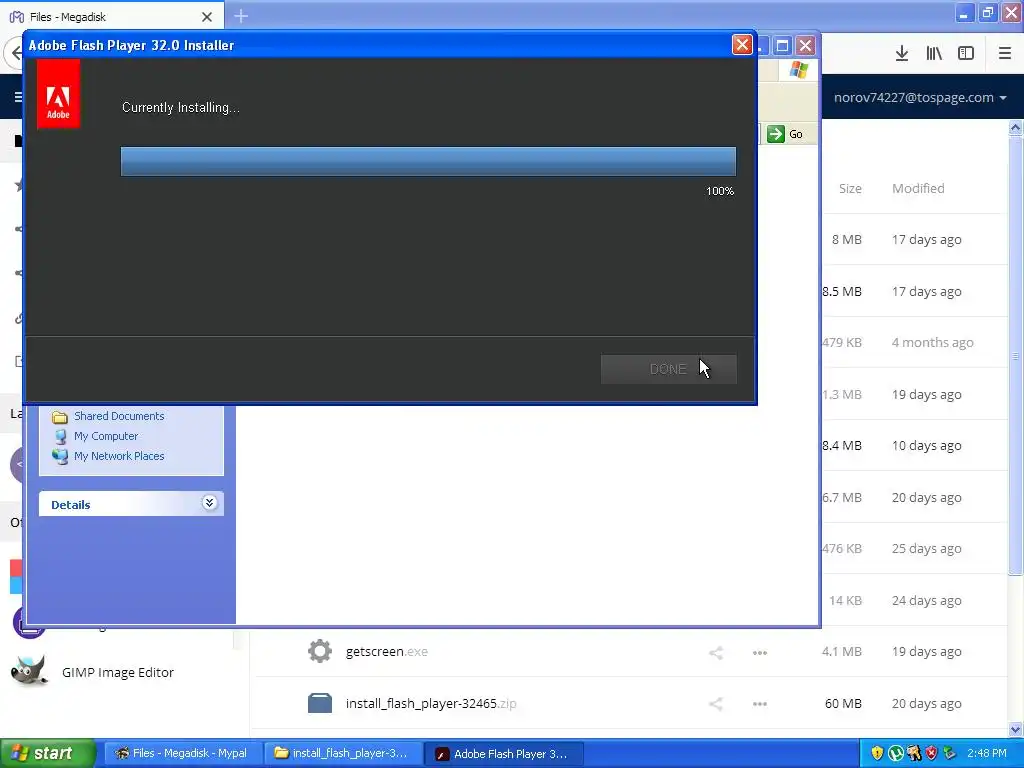Click the Adobe logo in the installer
This screenshot has height=768, width=1024.
coord(58,94)
